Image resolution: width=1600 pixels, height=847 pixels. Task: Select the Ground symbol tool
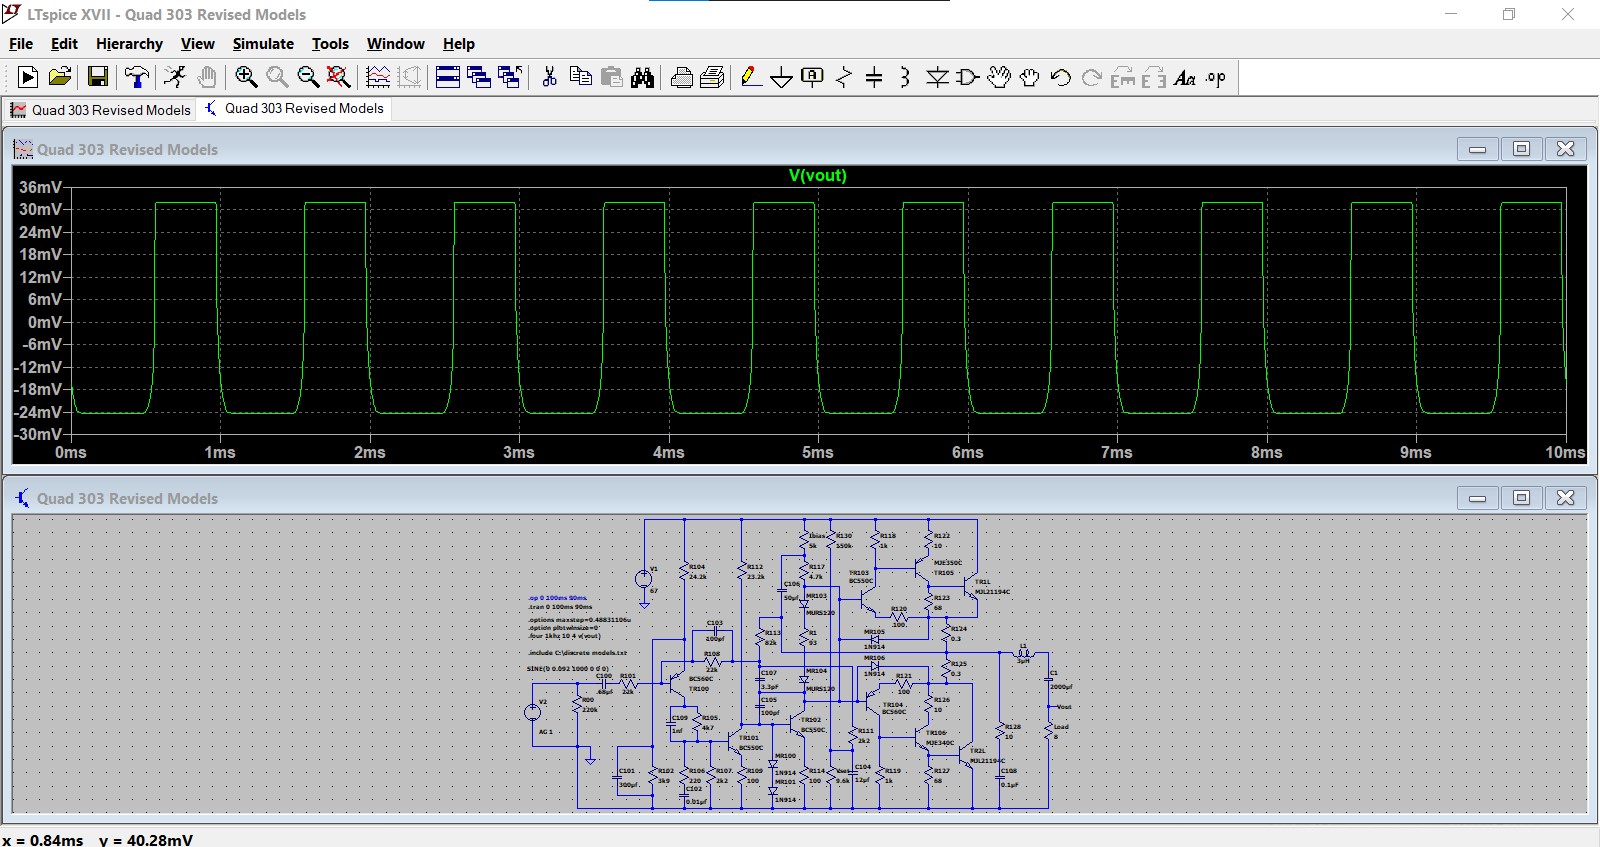pyautogui.click(x=782, y=77)
